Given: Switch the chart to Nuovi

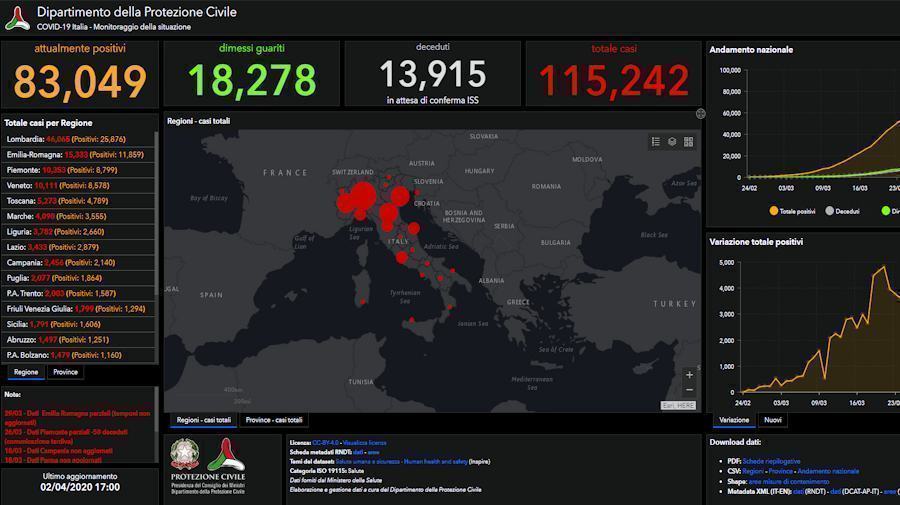Looking at the screenshot, I should coord(773,420).
